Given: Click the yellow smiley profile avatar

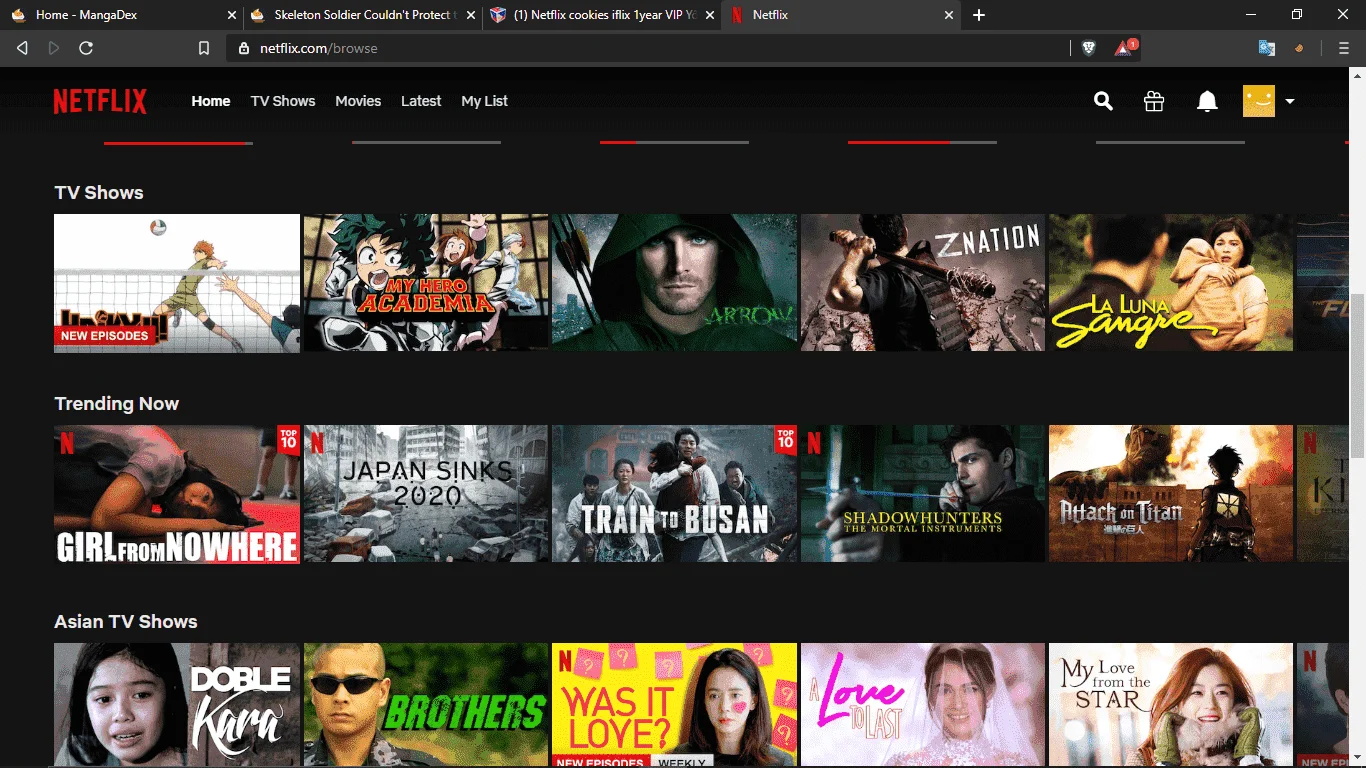Looking at the screenshot, I should [x=1259, y=101].
